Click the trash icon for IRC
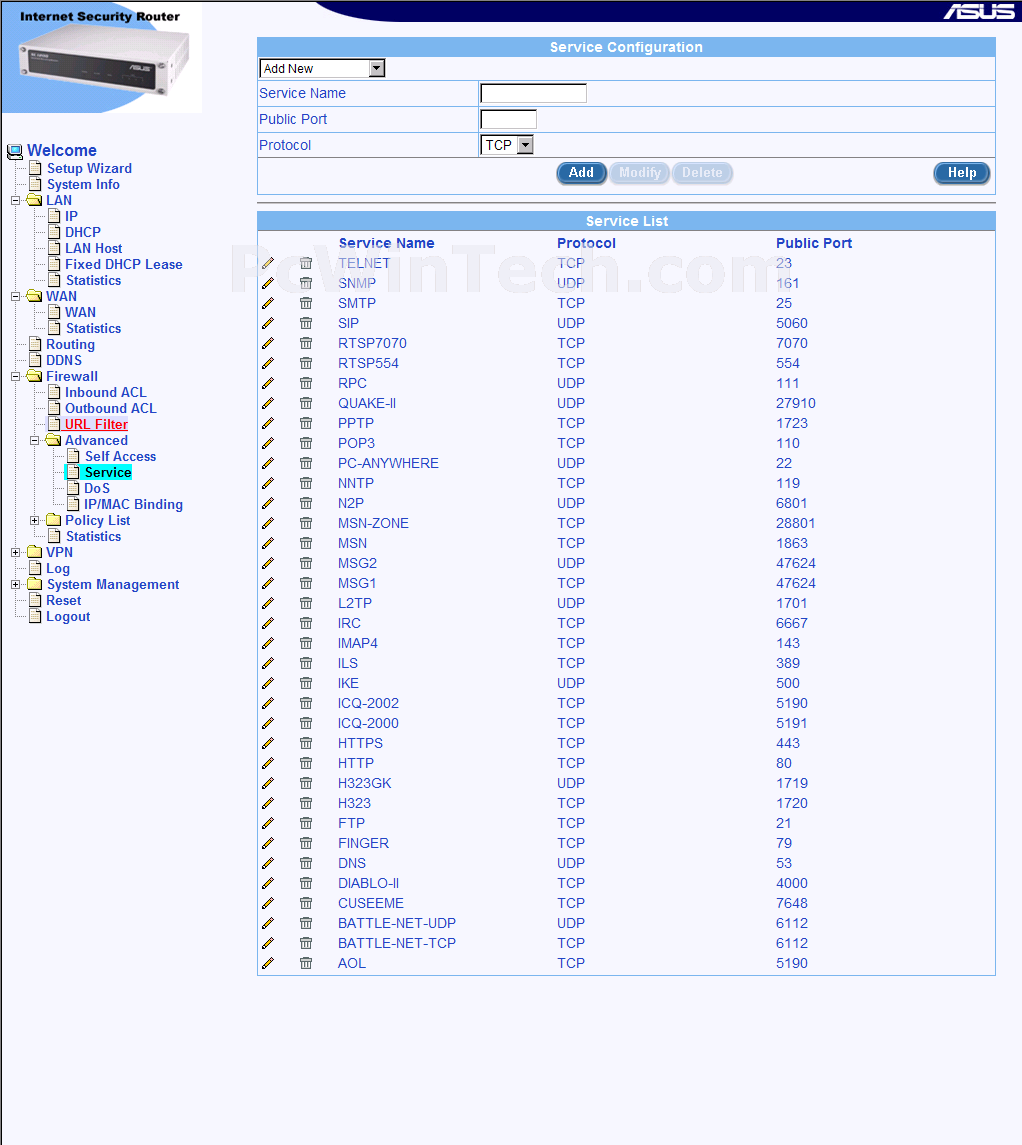The image size is (1022, 1145). coord(306,624)
